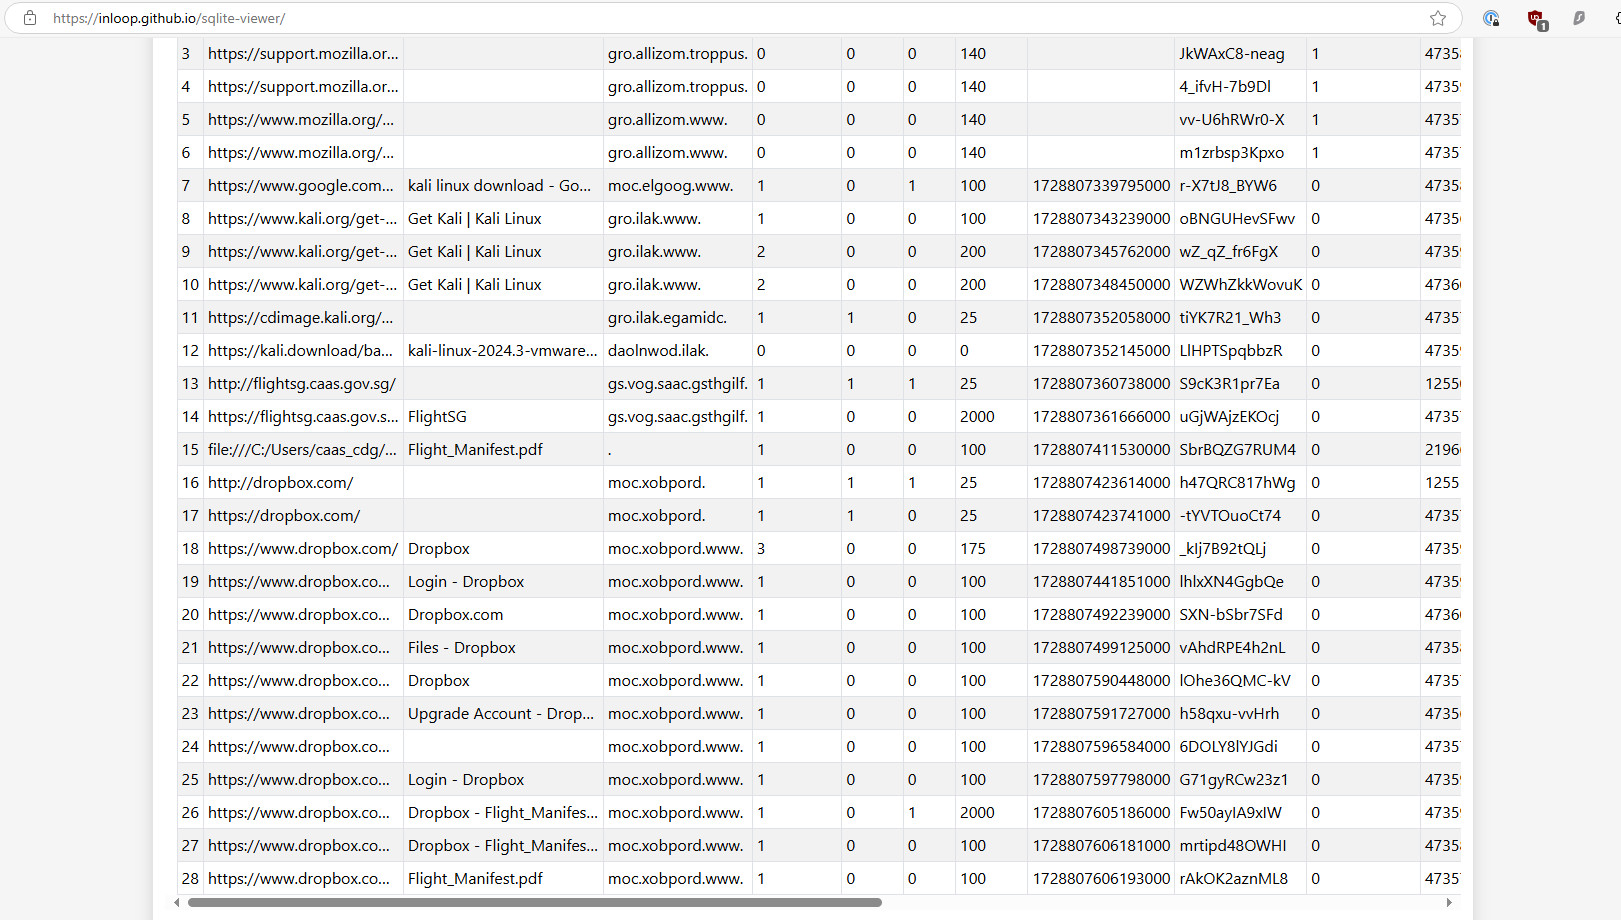The width and height of the screenshot is (1621, 920).
Task: Click the horizontal scrollbar left arrow
Action: [177, 903]
